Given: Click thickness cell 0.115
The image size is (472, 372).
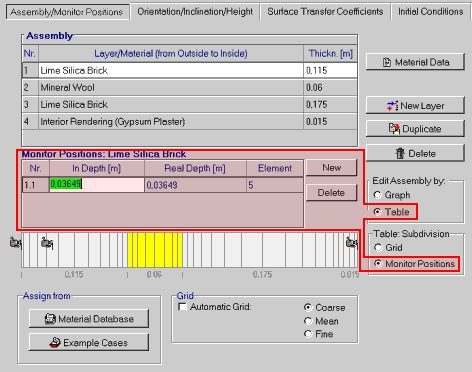Looking at the screenshot, I should click(x=330, y=70).
